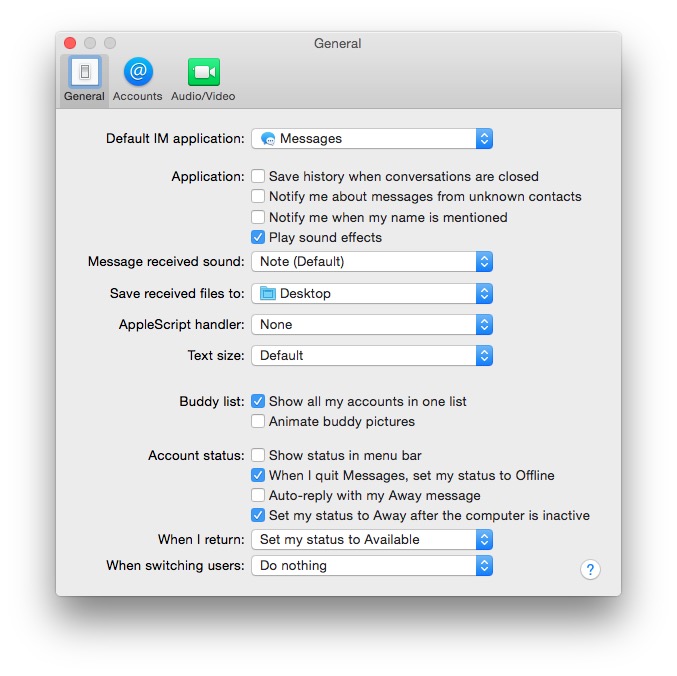Open the Message received sound dropdown
This screenshot has width=677, height=676.
372,262
